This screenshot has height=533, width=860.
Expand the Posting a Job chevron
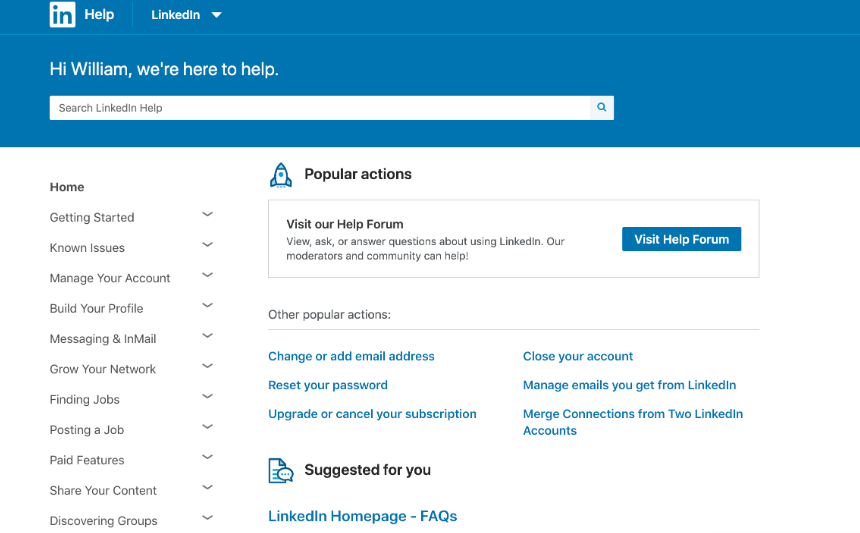tap(207, 427)
